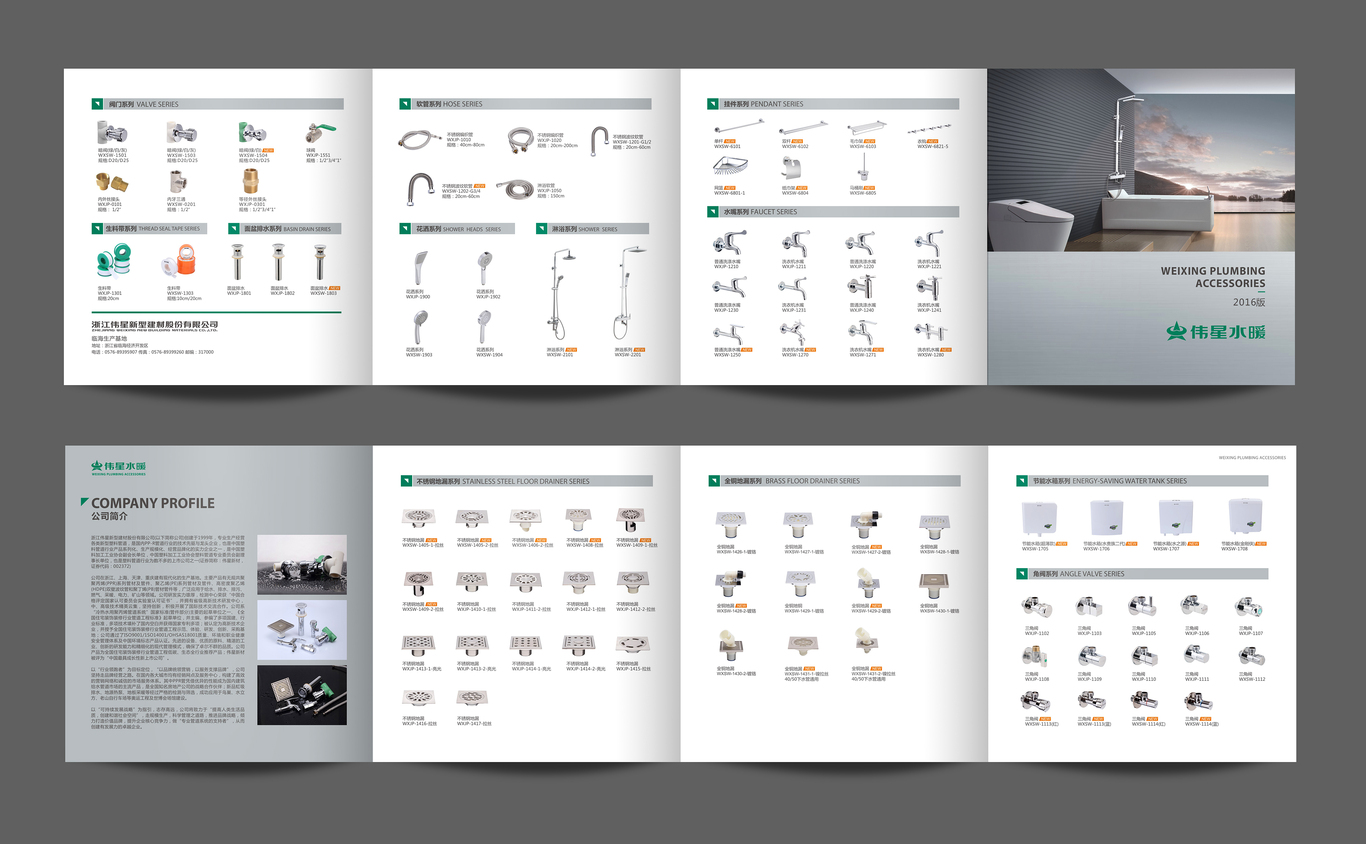The width and height of the screenshot is (1366, 844).
Task: Click the green ball valve image WXJP-1551
Action: tap(319, 133)
